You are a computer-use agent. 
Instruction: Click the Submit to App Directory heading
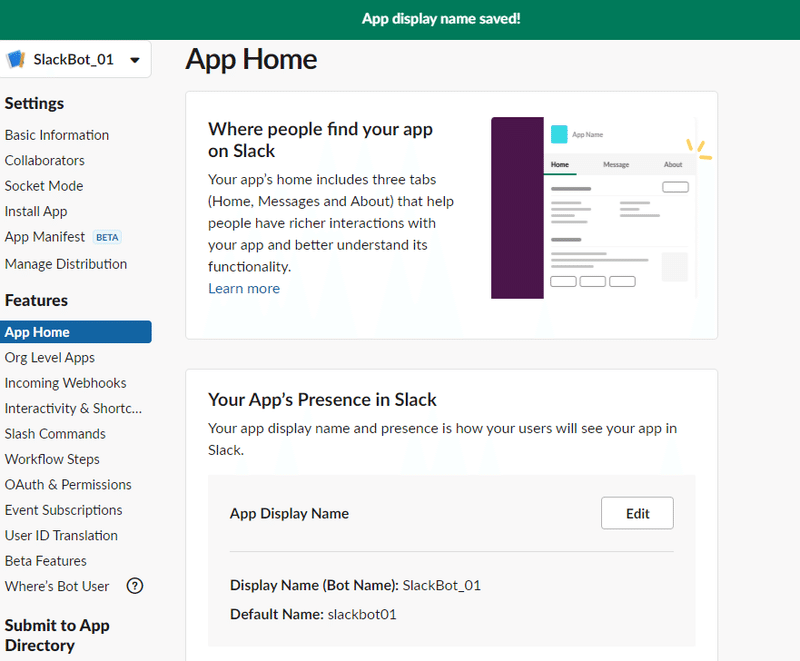click(x=57, y=635)
